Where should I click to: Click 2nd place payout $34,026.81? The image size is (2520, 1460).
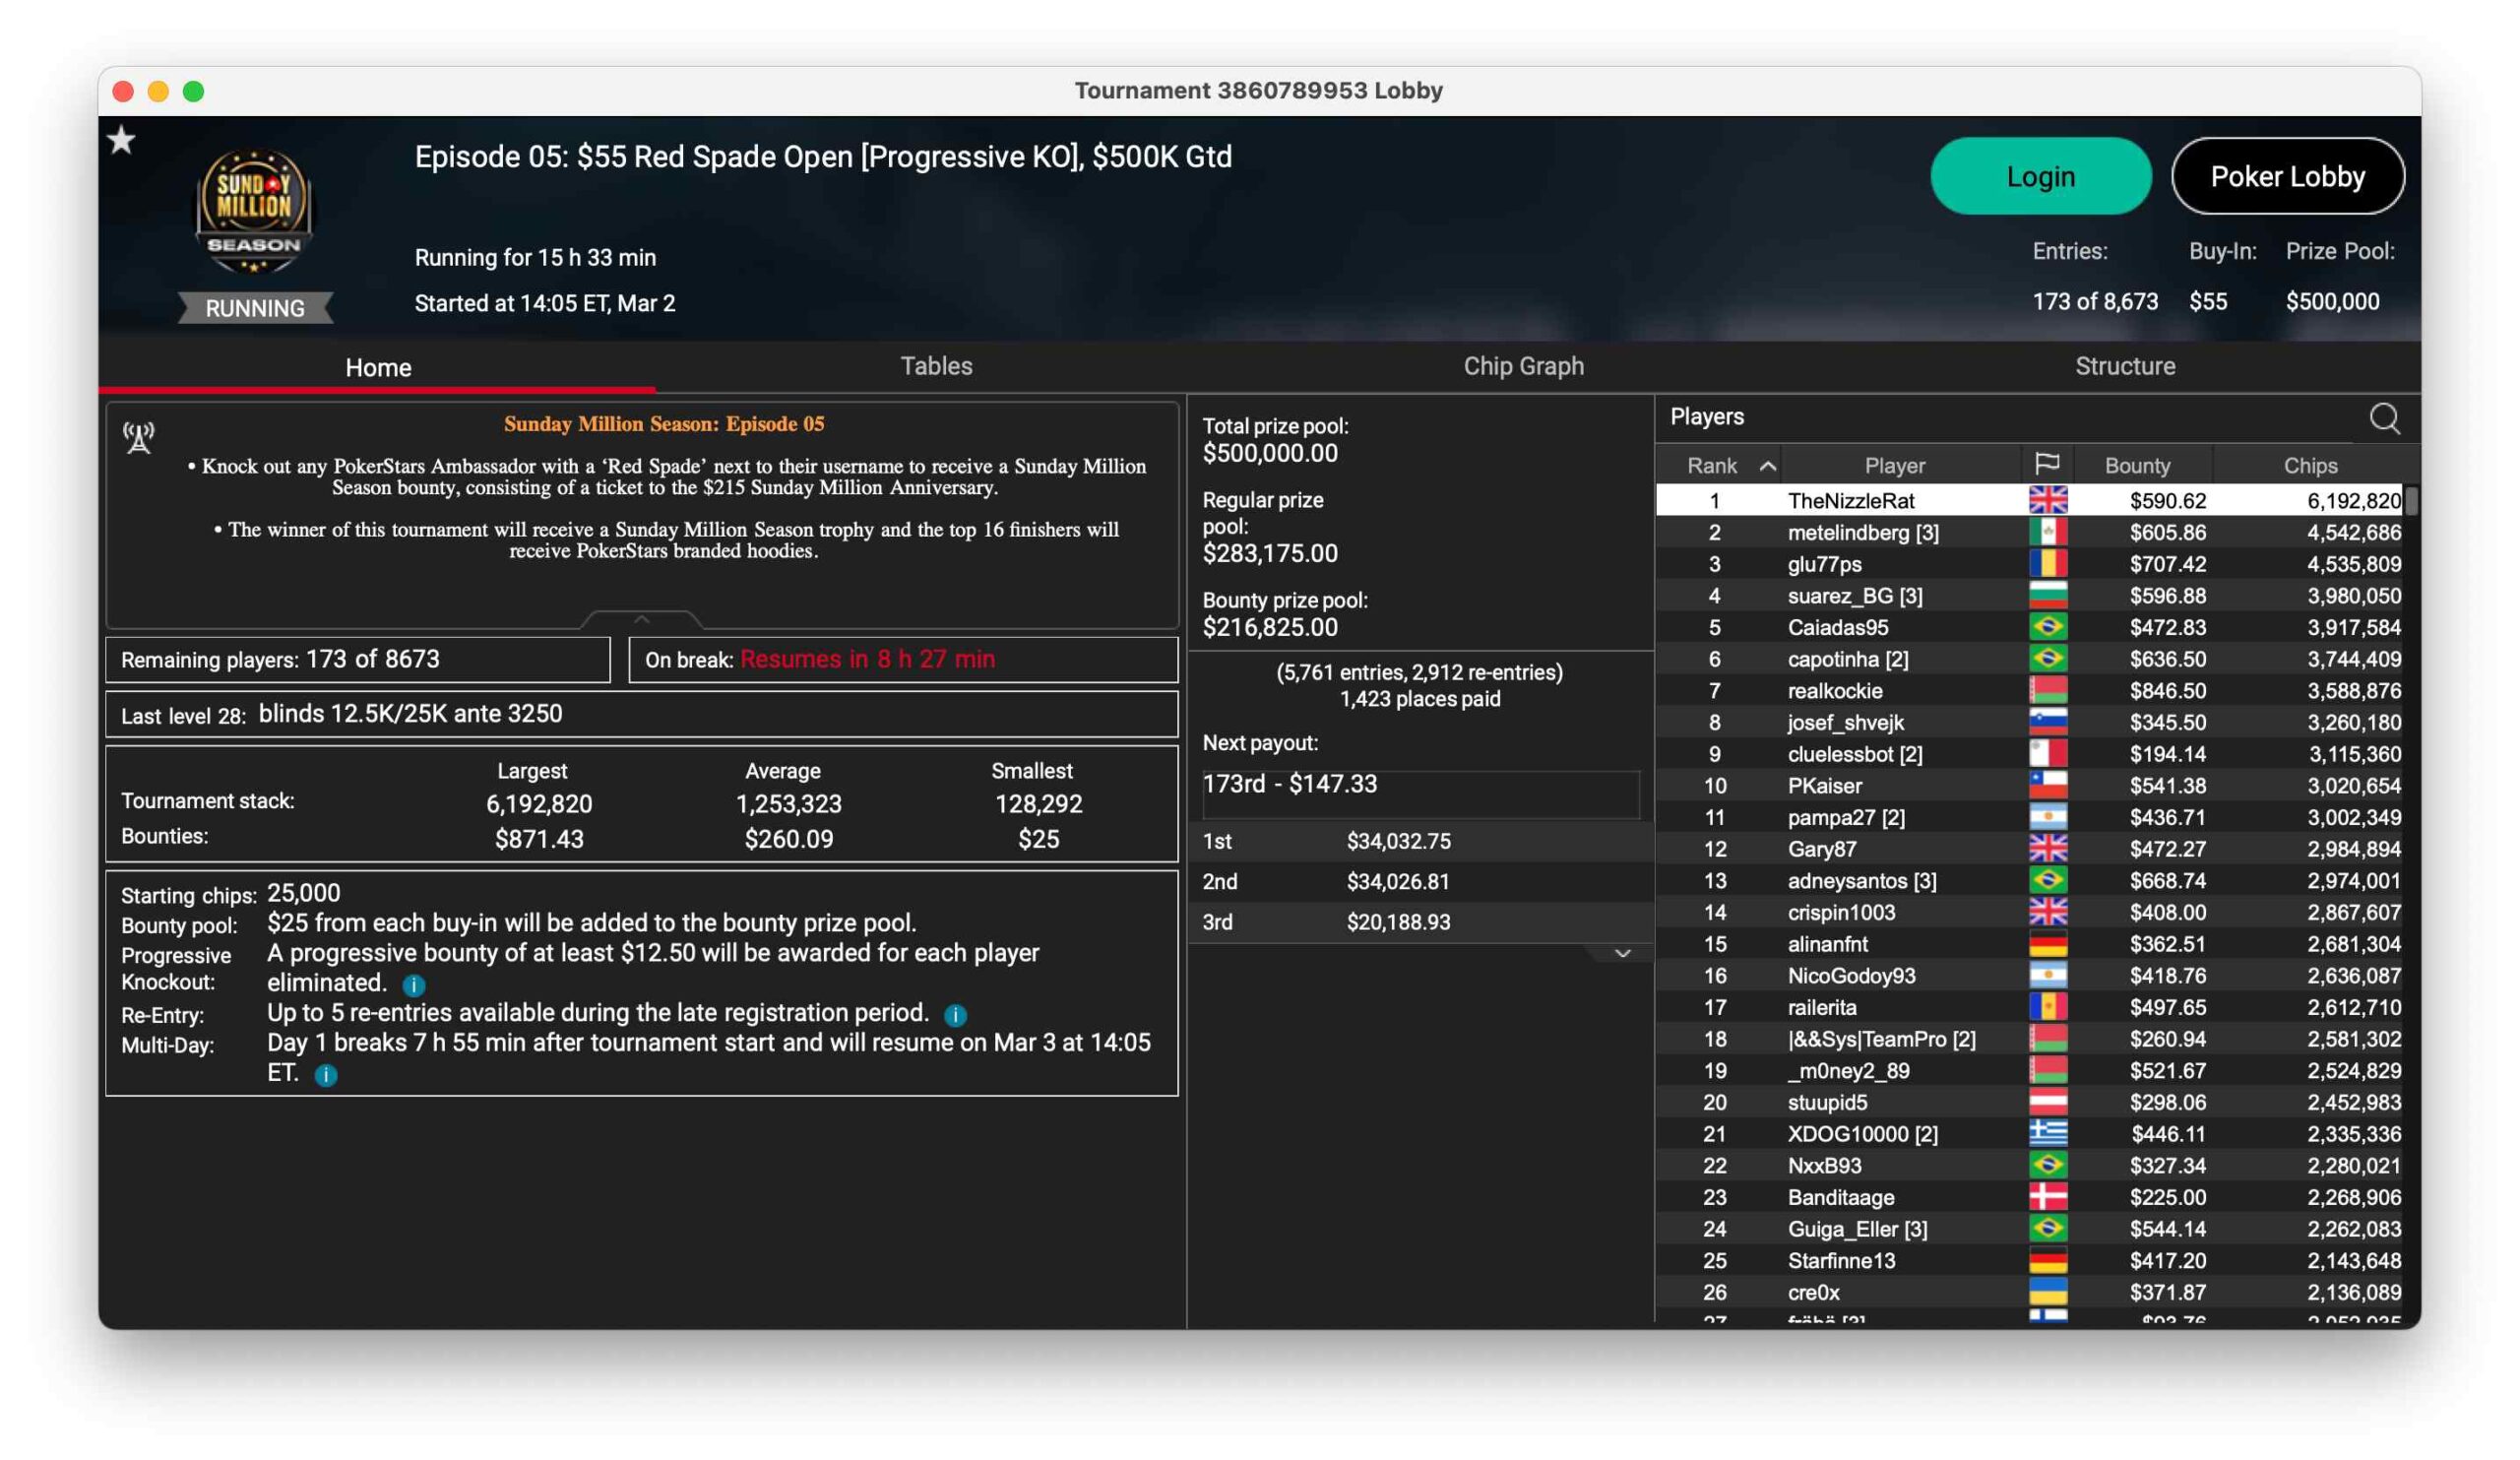[x=1398, y=881]
